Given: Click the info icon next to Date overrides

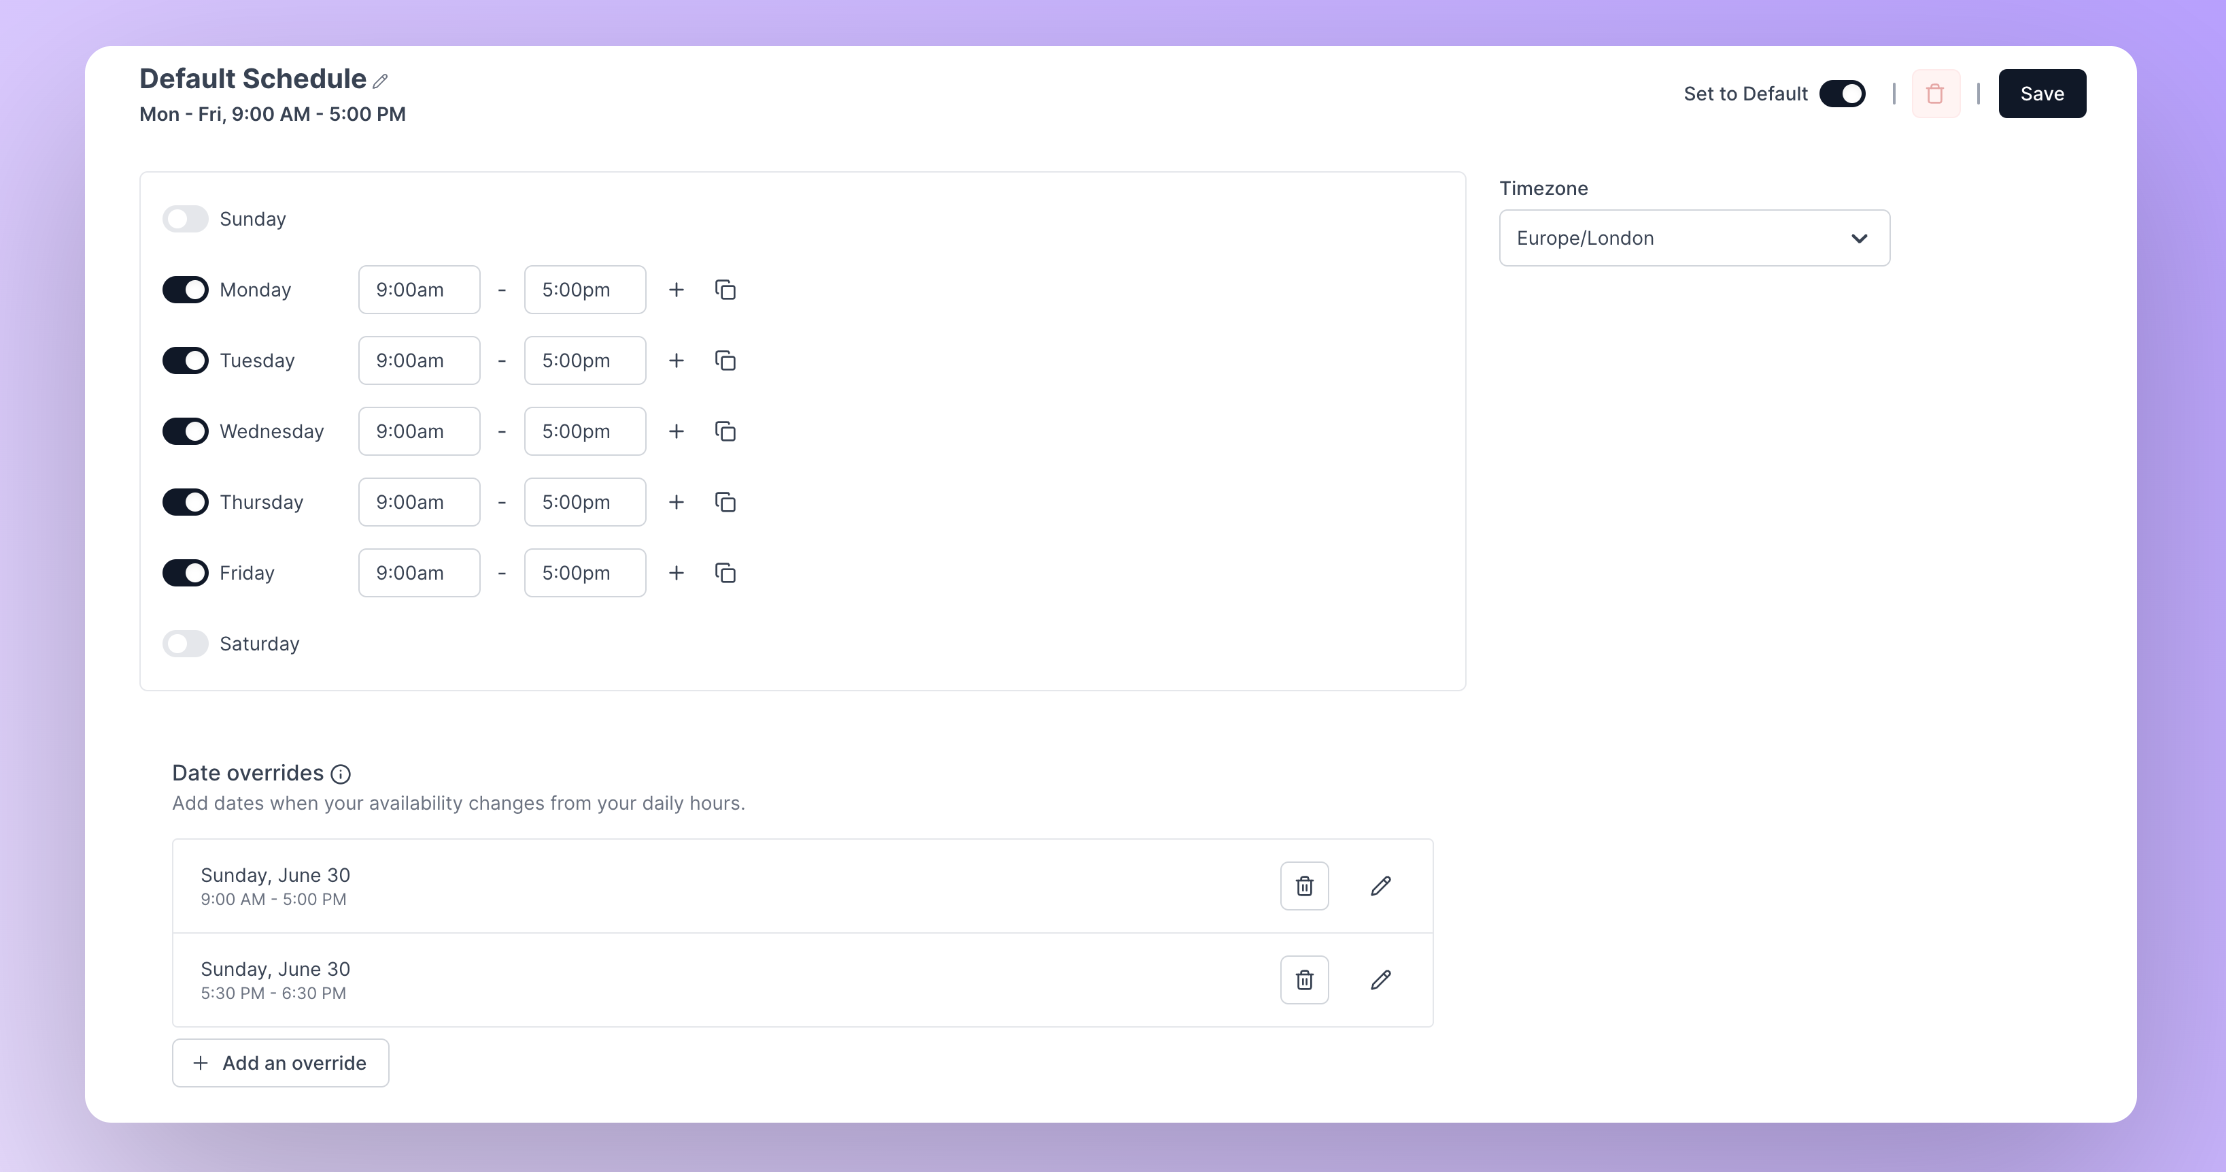Looking at the screenshot, I should (x=340, y=774).
